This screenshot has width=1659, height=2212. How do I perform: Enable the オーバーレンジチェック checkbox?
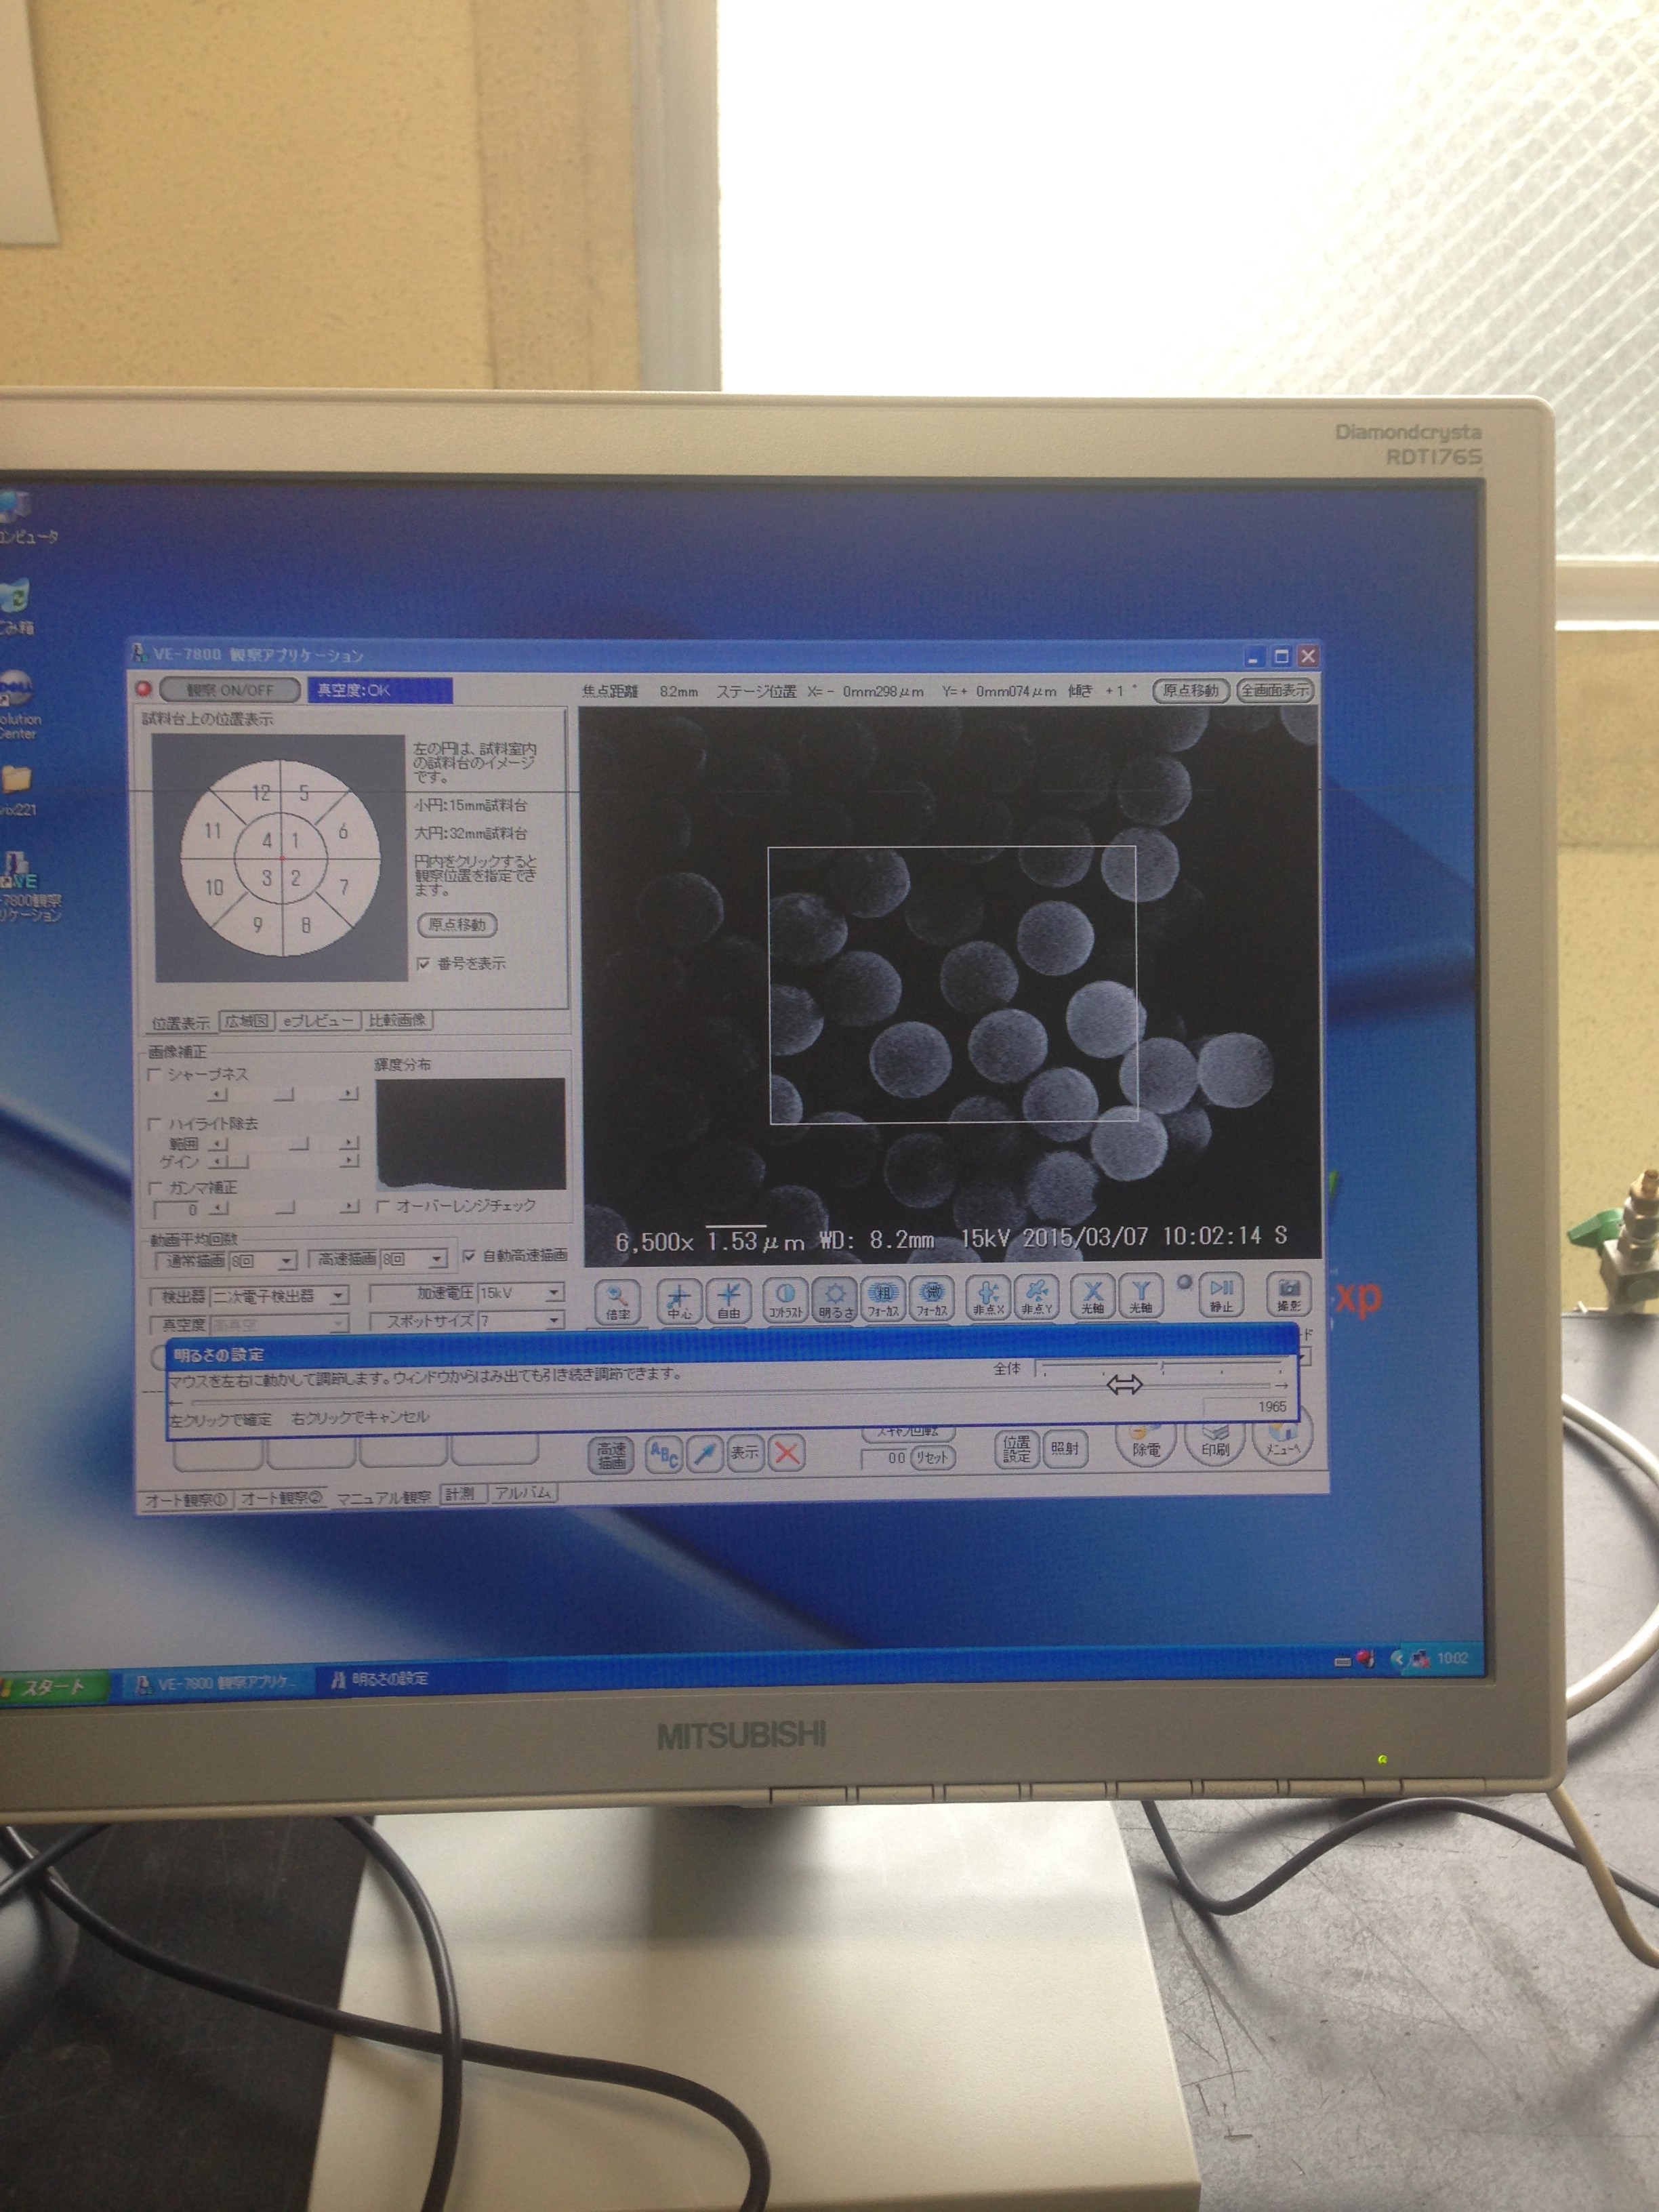383,1206
